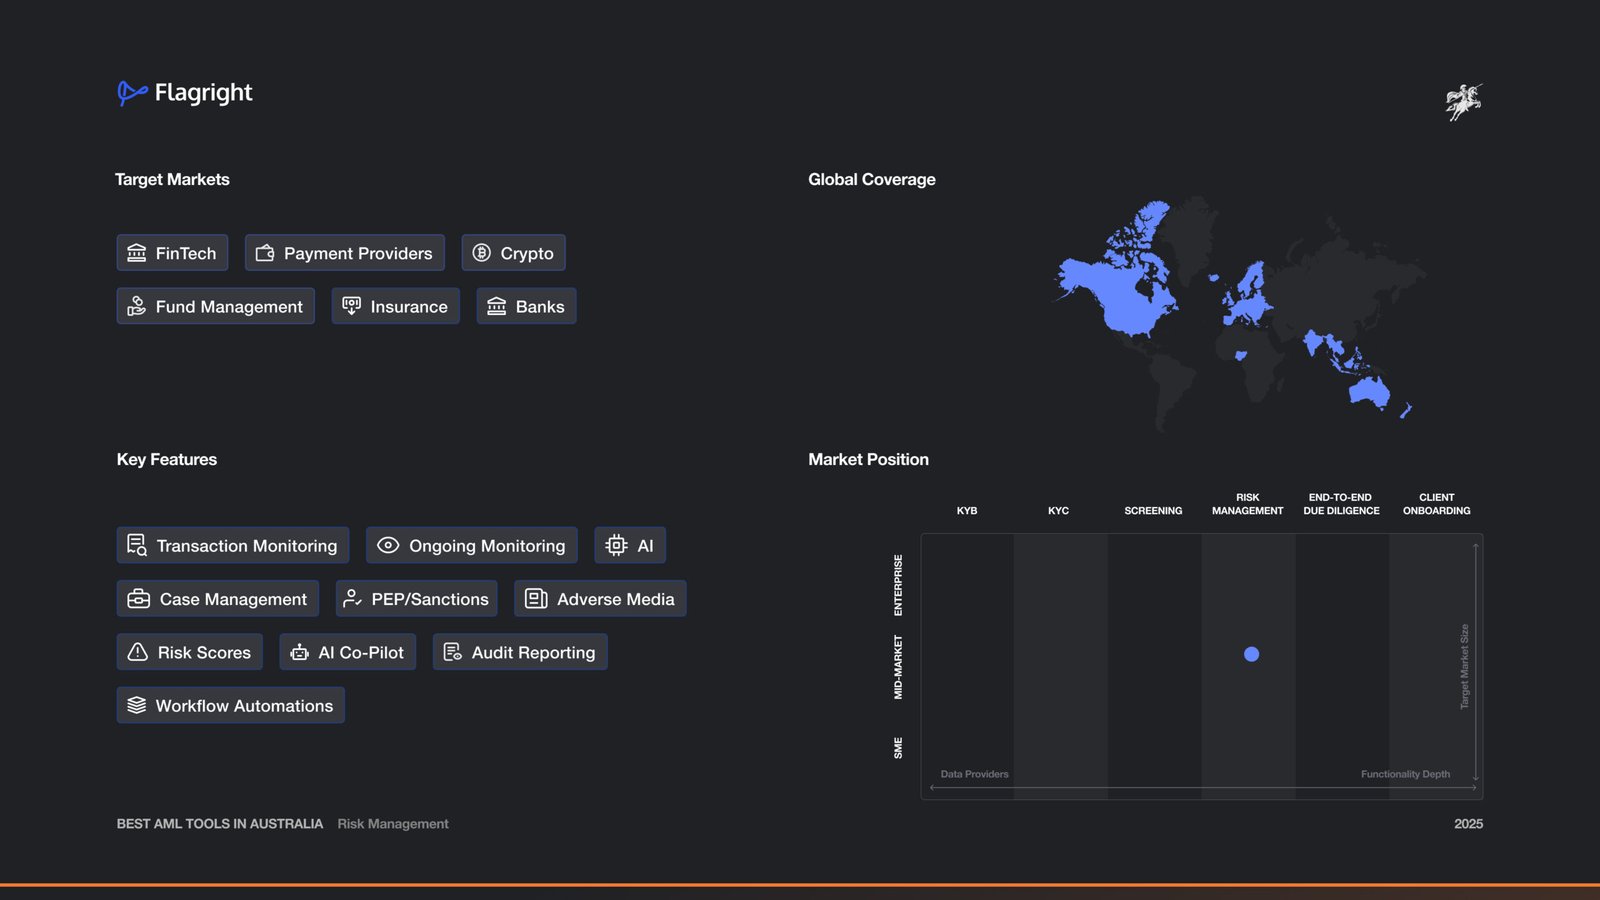
Task: Click the ENTERPRISE axis label
Action: point(898,585)
